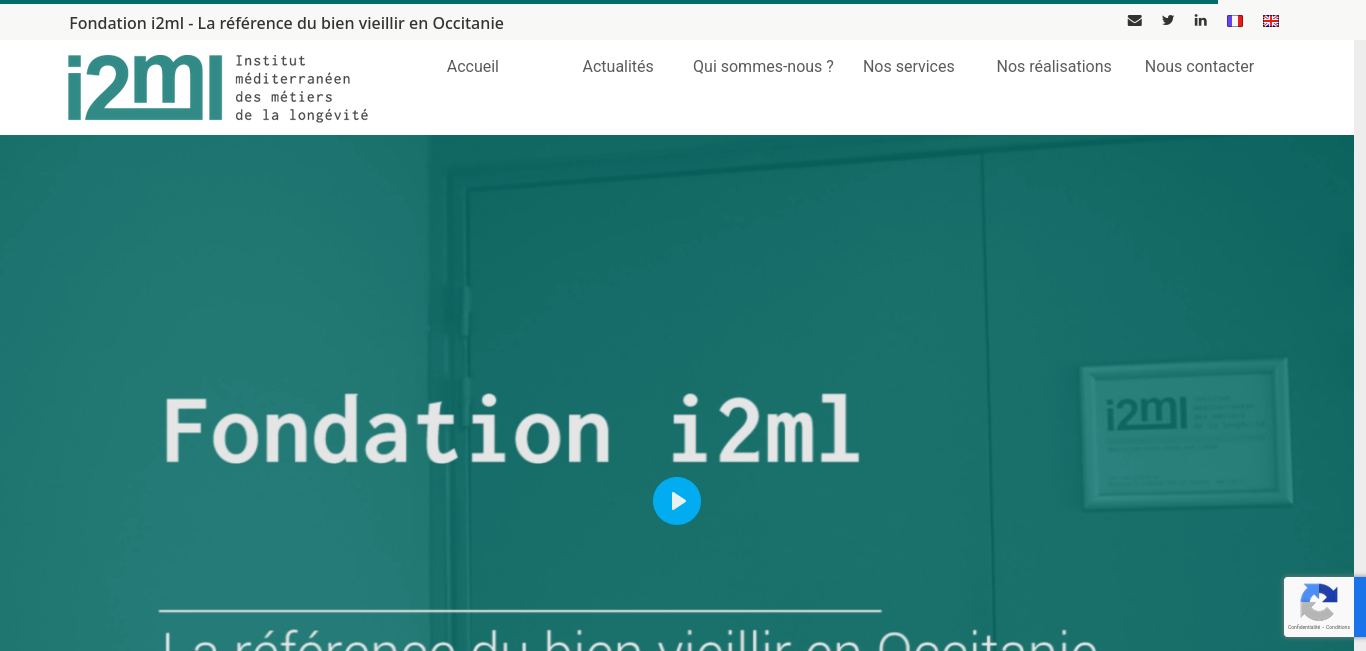This screenshot has height=651, width=1366.
Task: Switch site language to English flag
Action: click(x=1271, y=21)
